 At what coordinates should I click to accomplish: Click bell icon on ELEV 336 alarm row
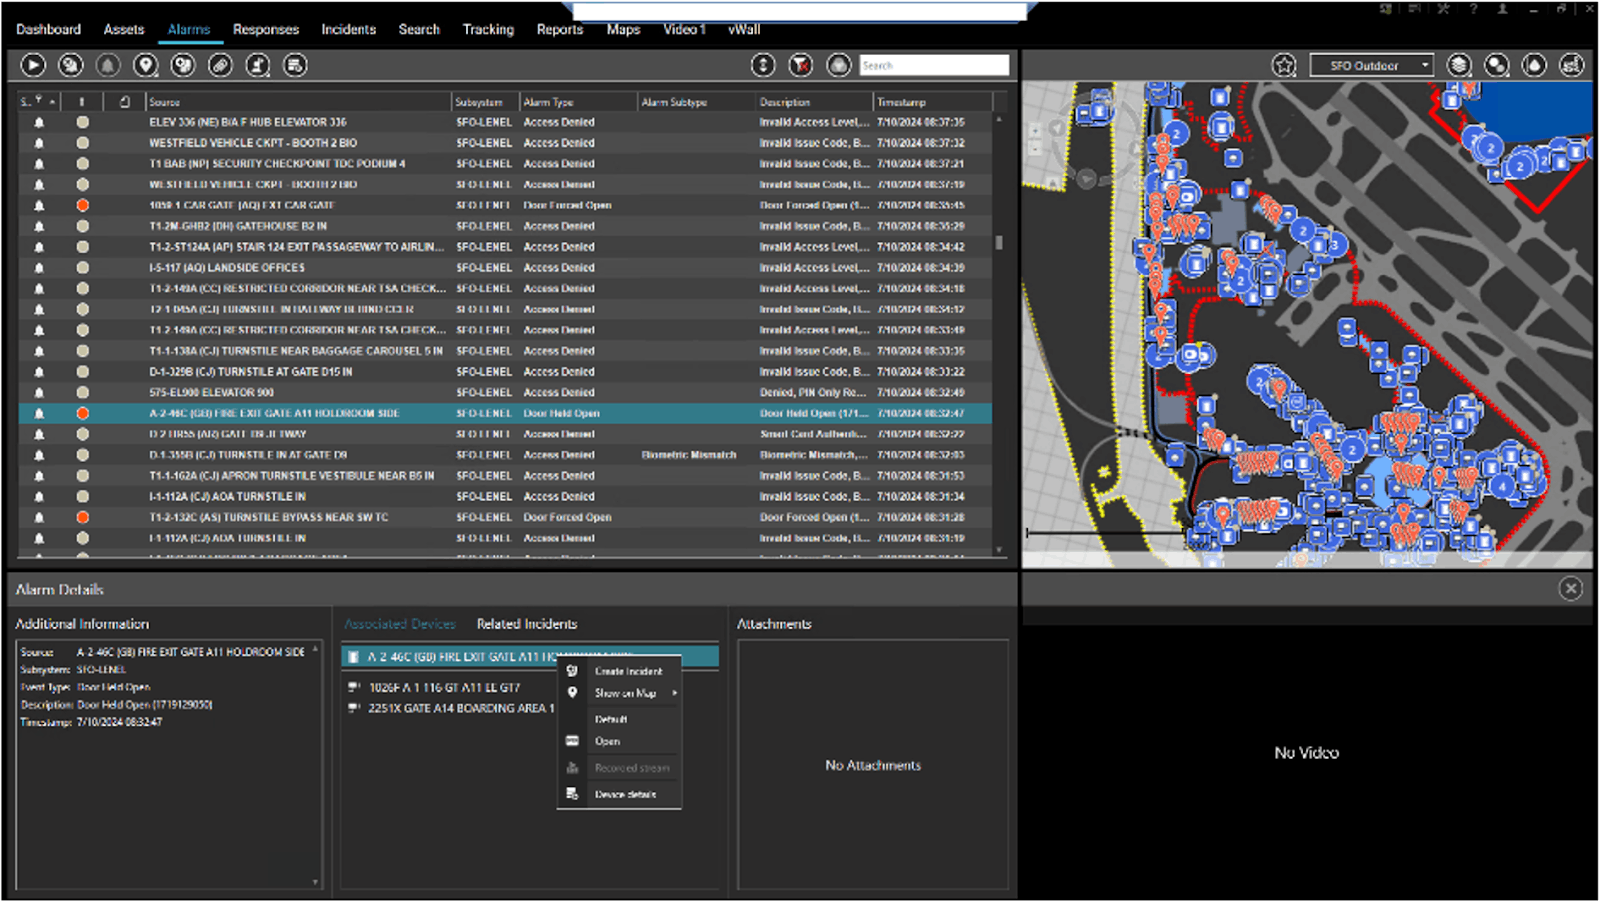(x=39, y=122)
